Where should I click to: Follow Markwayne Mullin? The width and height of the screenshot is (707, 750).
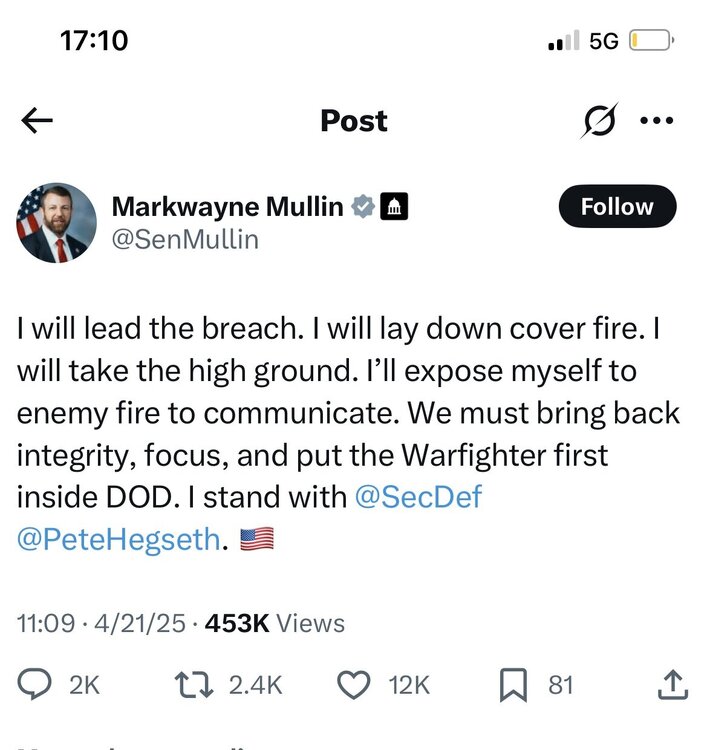click(x=616, y=207)
